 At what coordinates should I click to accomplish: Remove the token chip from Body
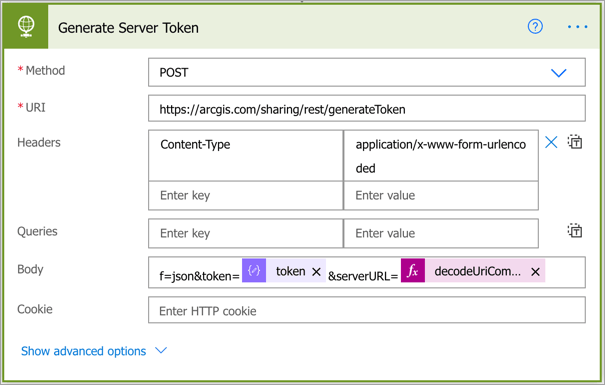click(x=316, y=272)
